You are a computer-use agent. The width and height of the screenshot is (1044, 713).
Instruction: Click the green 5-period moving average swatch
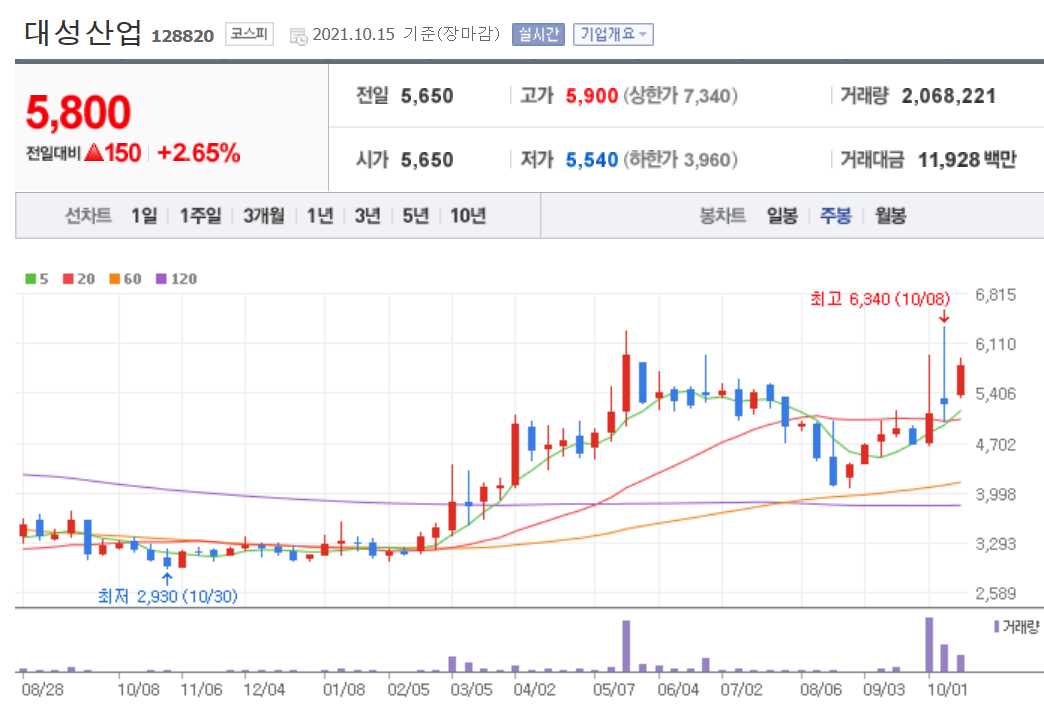[31, 279]
